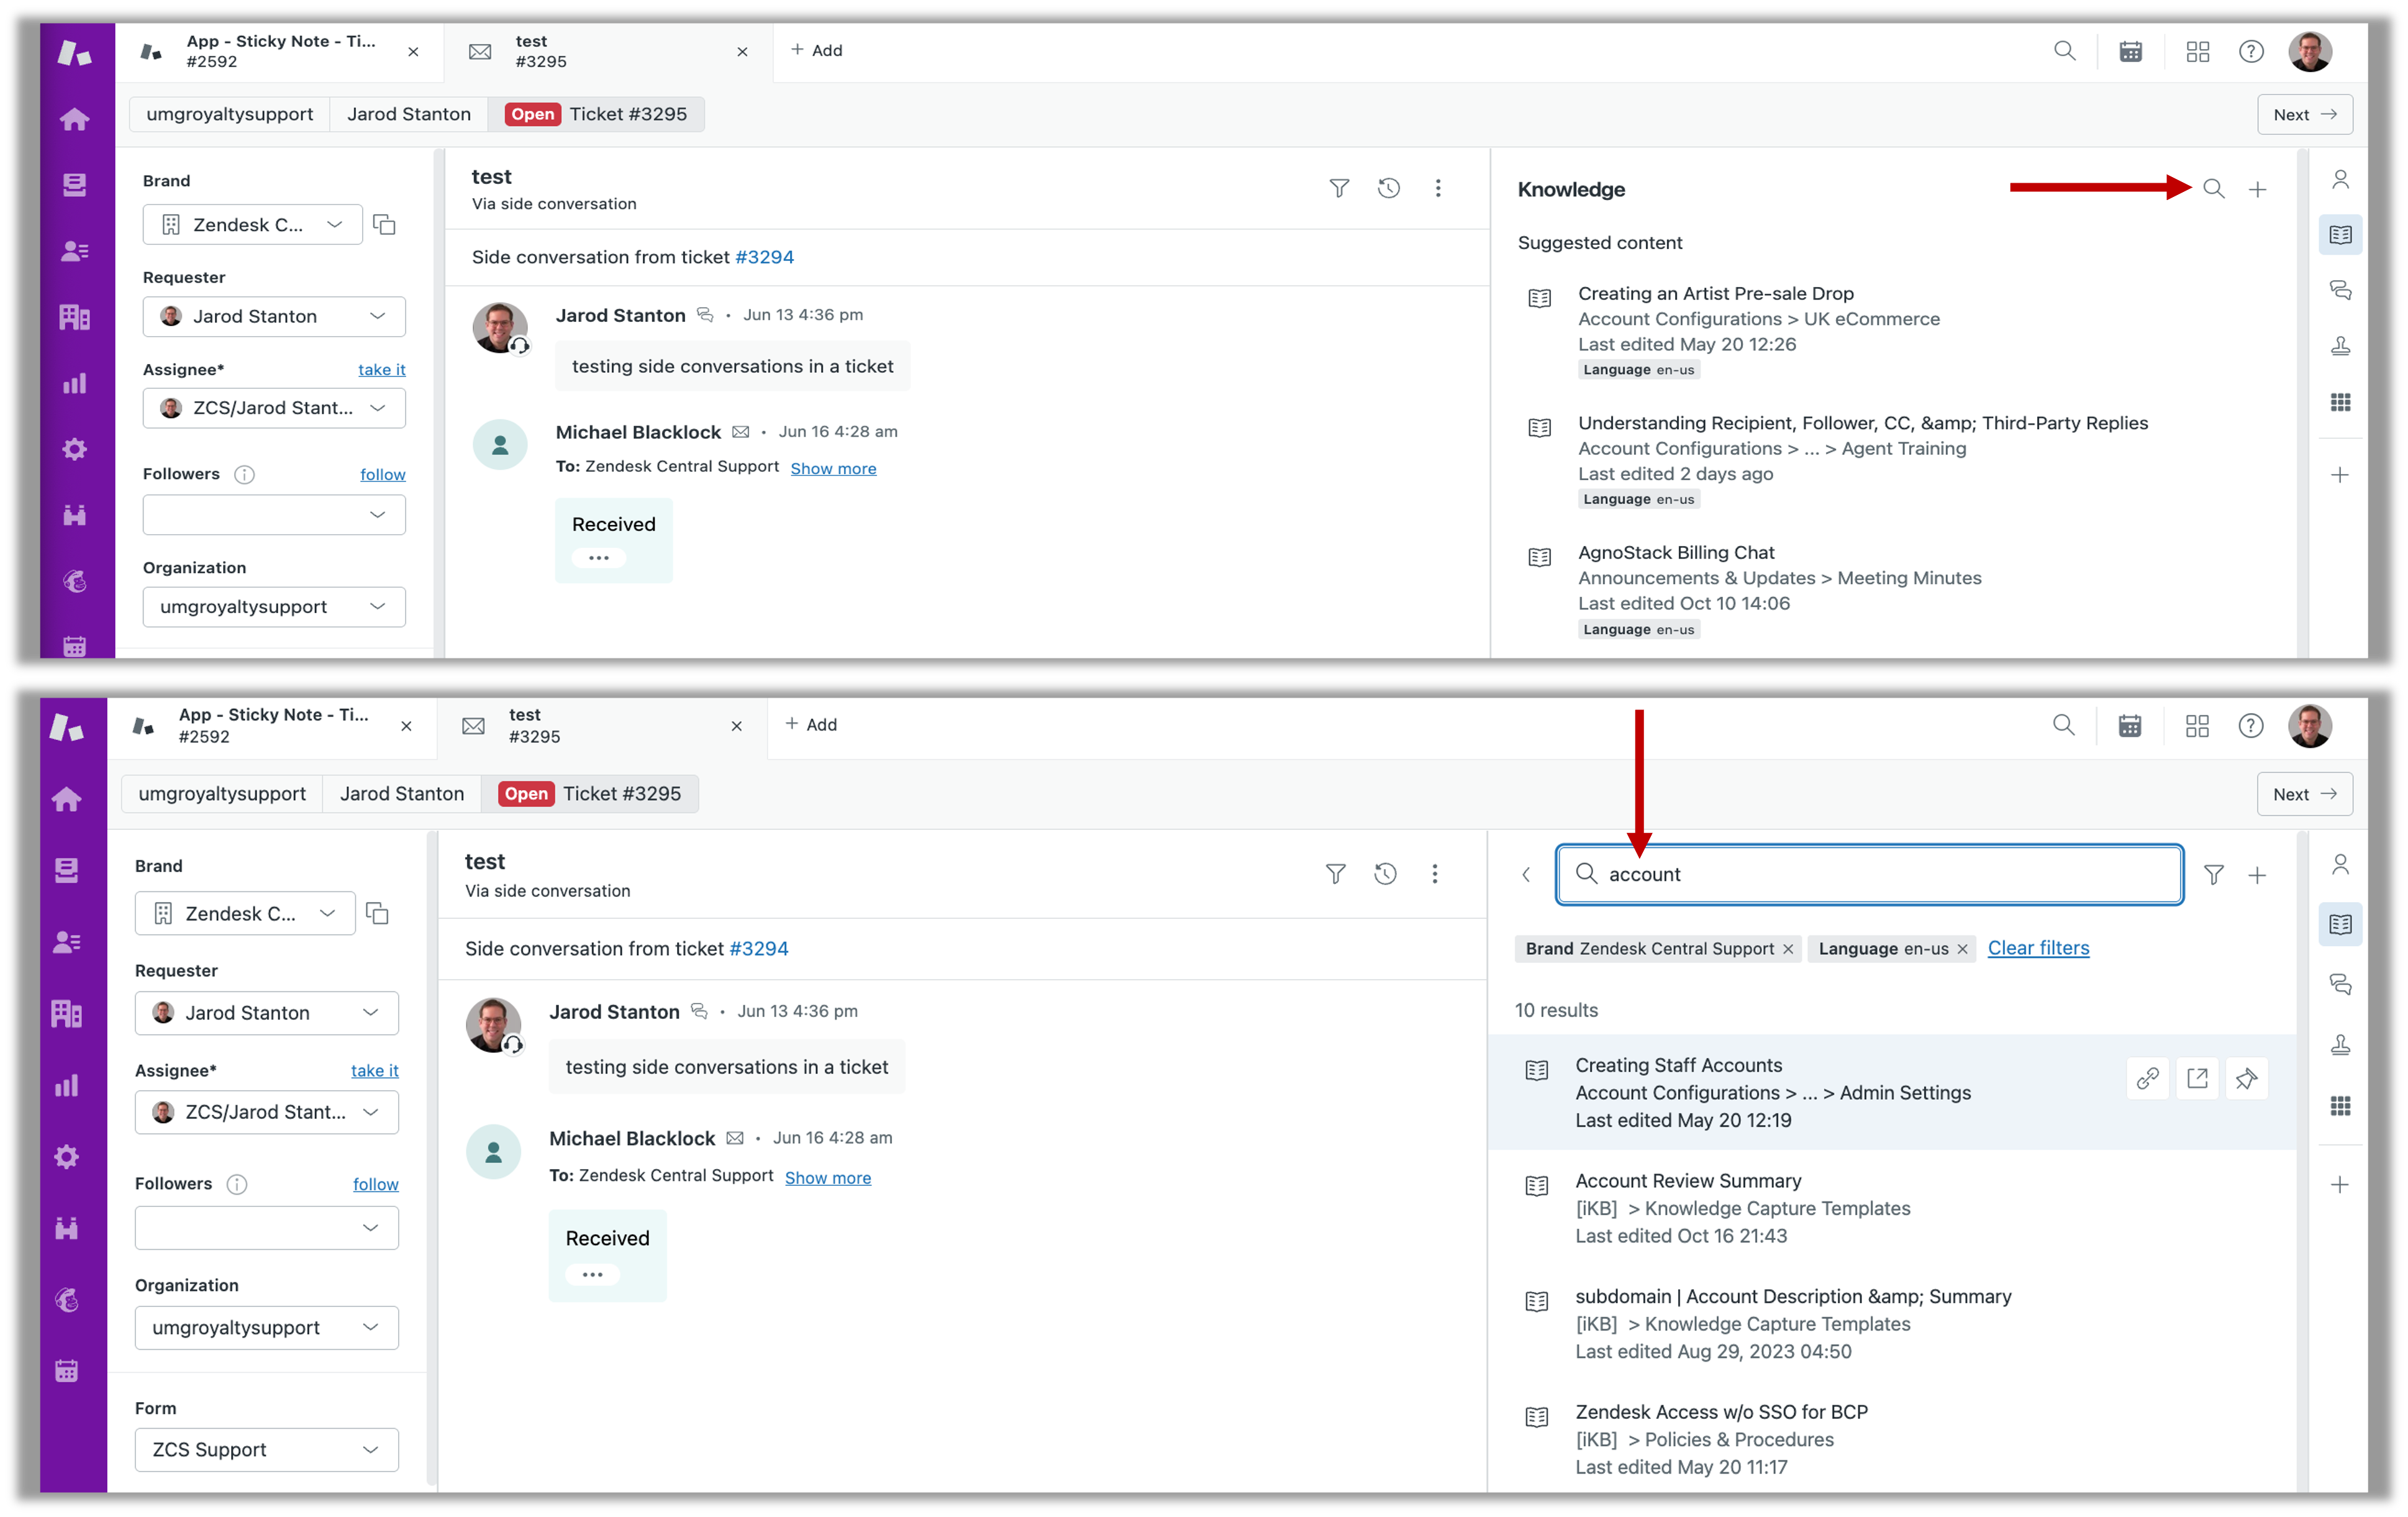Screen dimensions: 2408x1517
Task: Open the filter funnel icon next to the account search field
Action: pos(2213,874)
